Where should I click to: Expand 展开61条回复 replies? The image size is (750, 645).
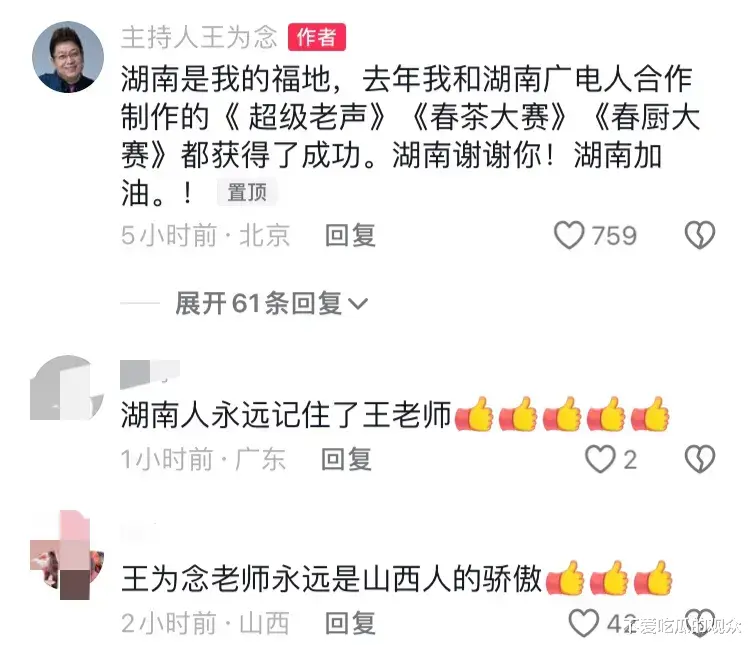coord(271,303)
